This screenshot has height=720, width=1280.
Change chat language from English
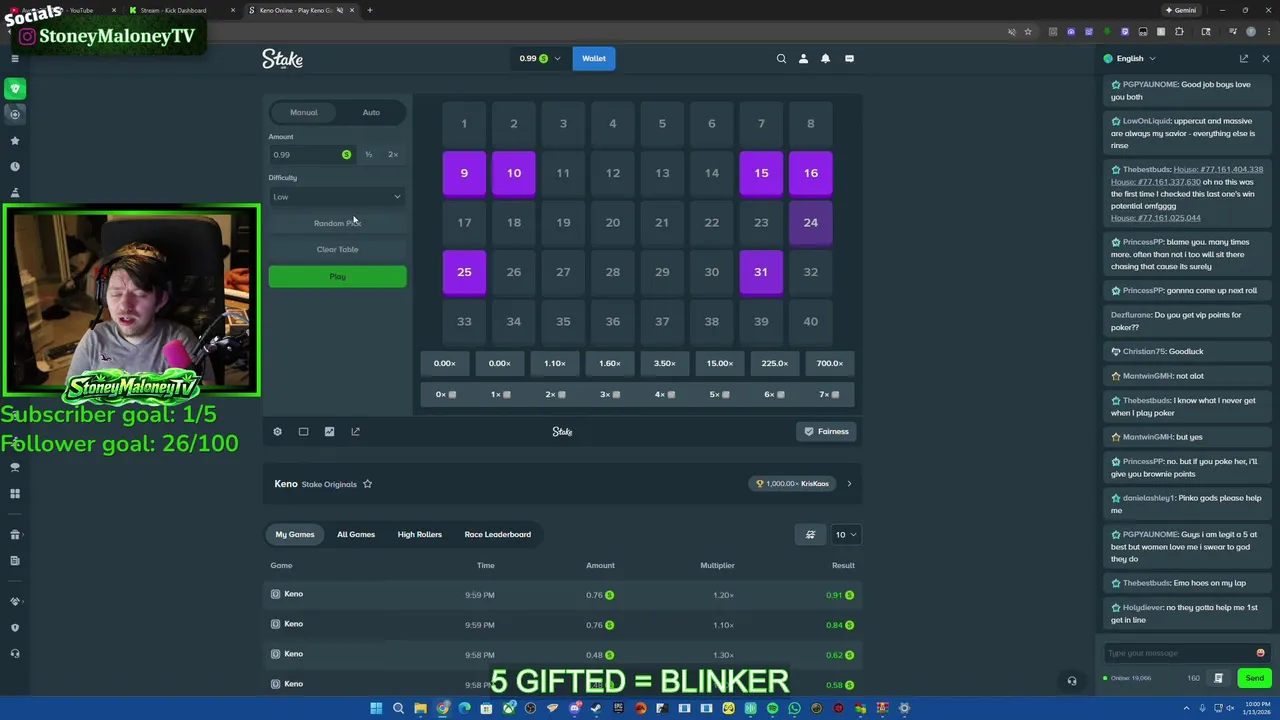(x=1130, y=59)
